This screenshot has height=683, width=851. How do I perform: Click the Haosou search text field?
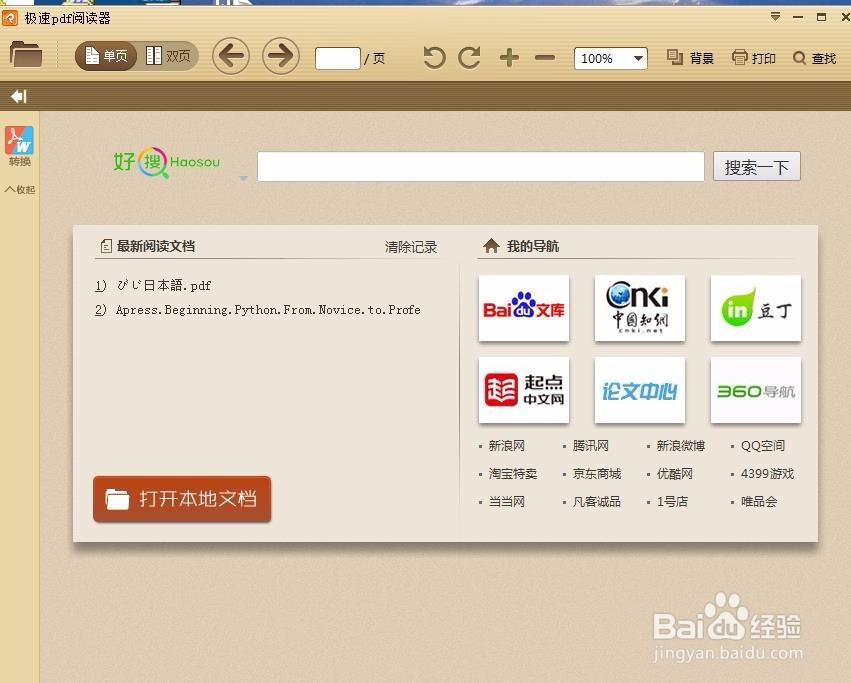(481, 166)
